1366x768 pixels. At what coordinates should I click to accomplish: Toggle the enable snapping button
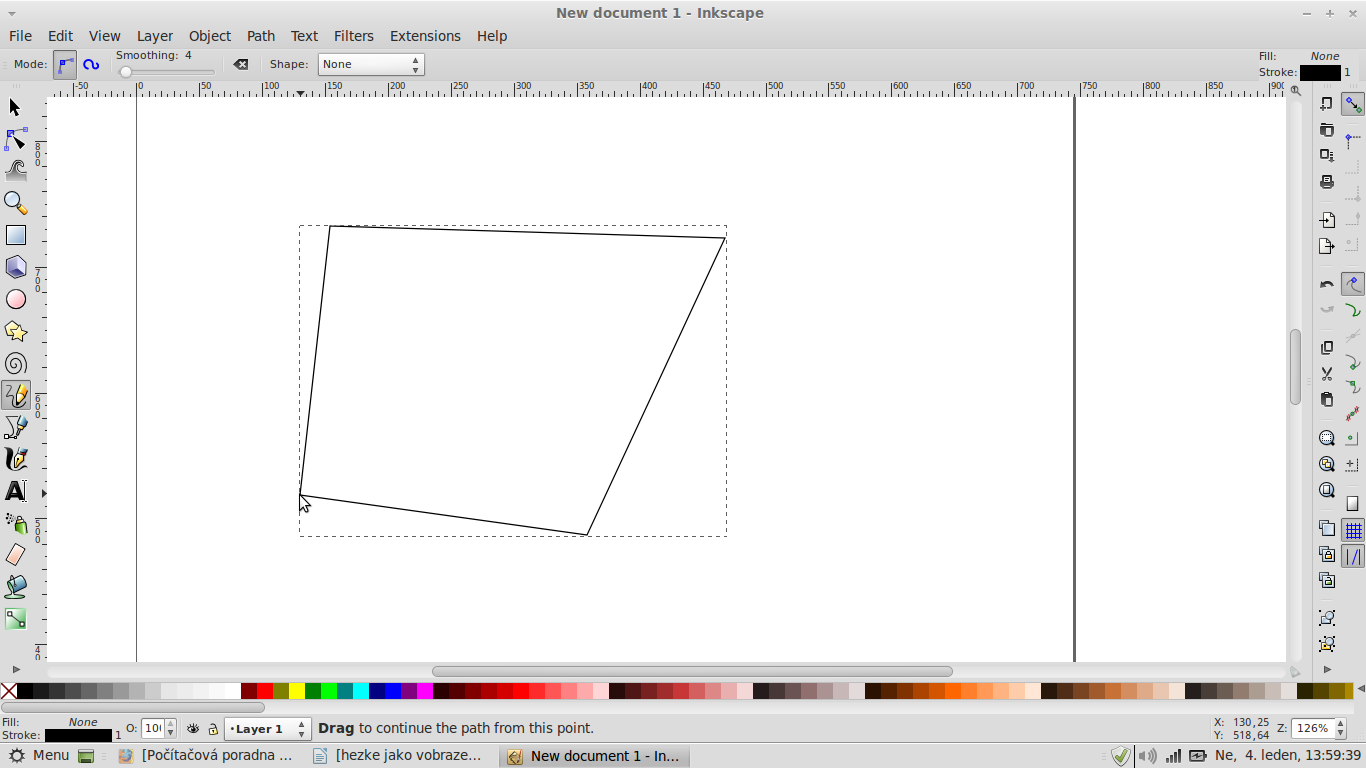(1353, 104)
